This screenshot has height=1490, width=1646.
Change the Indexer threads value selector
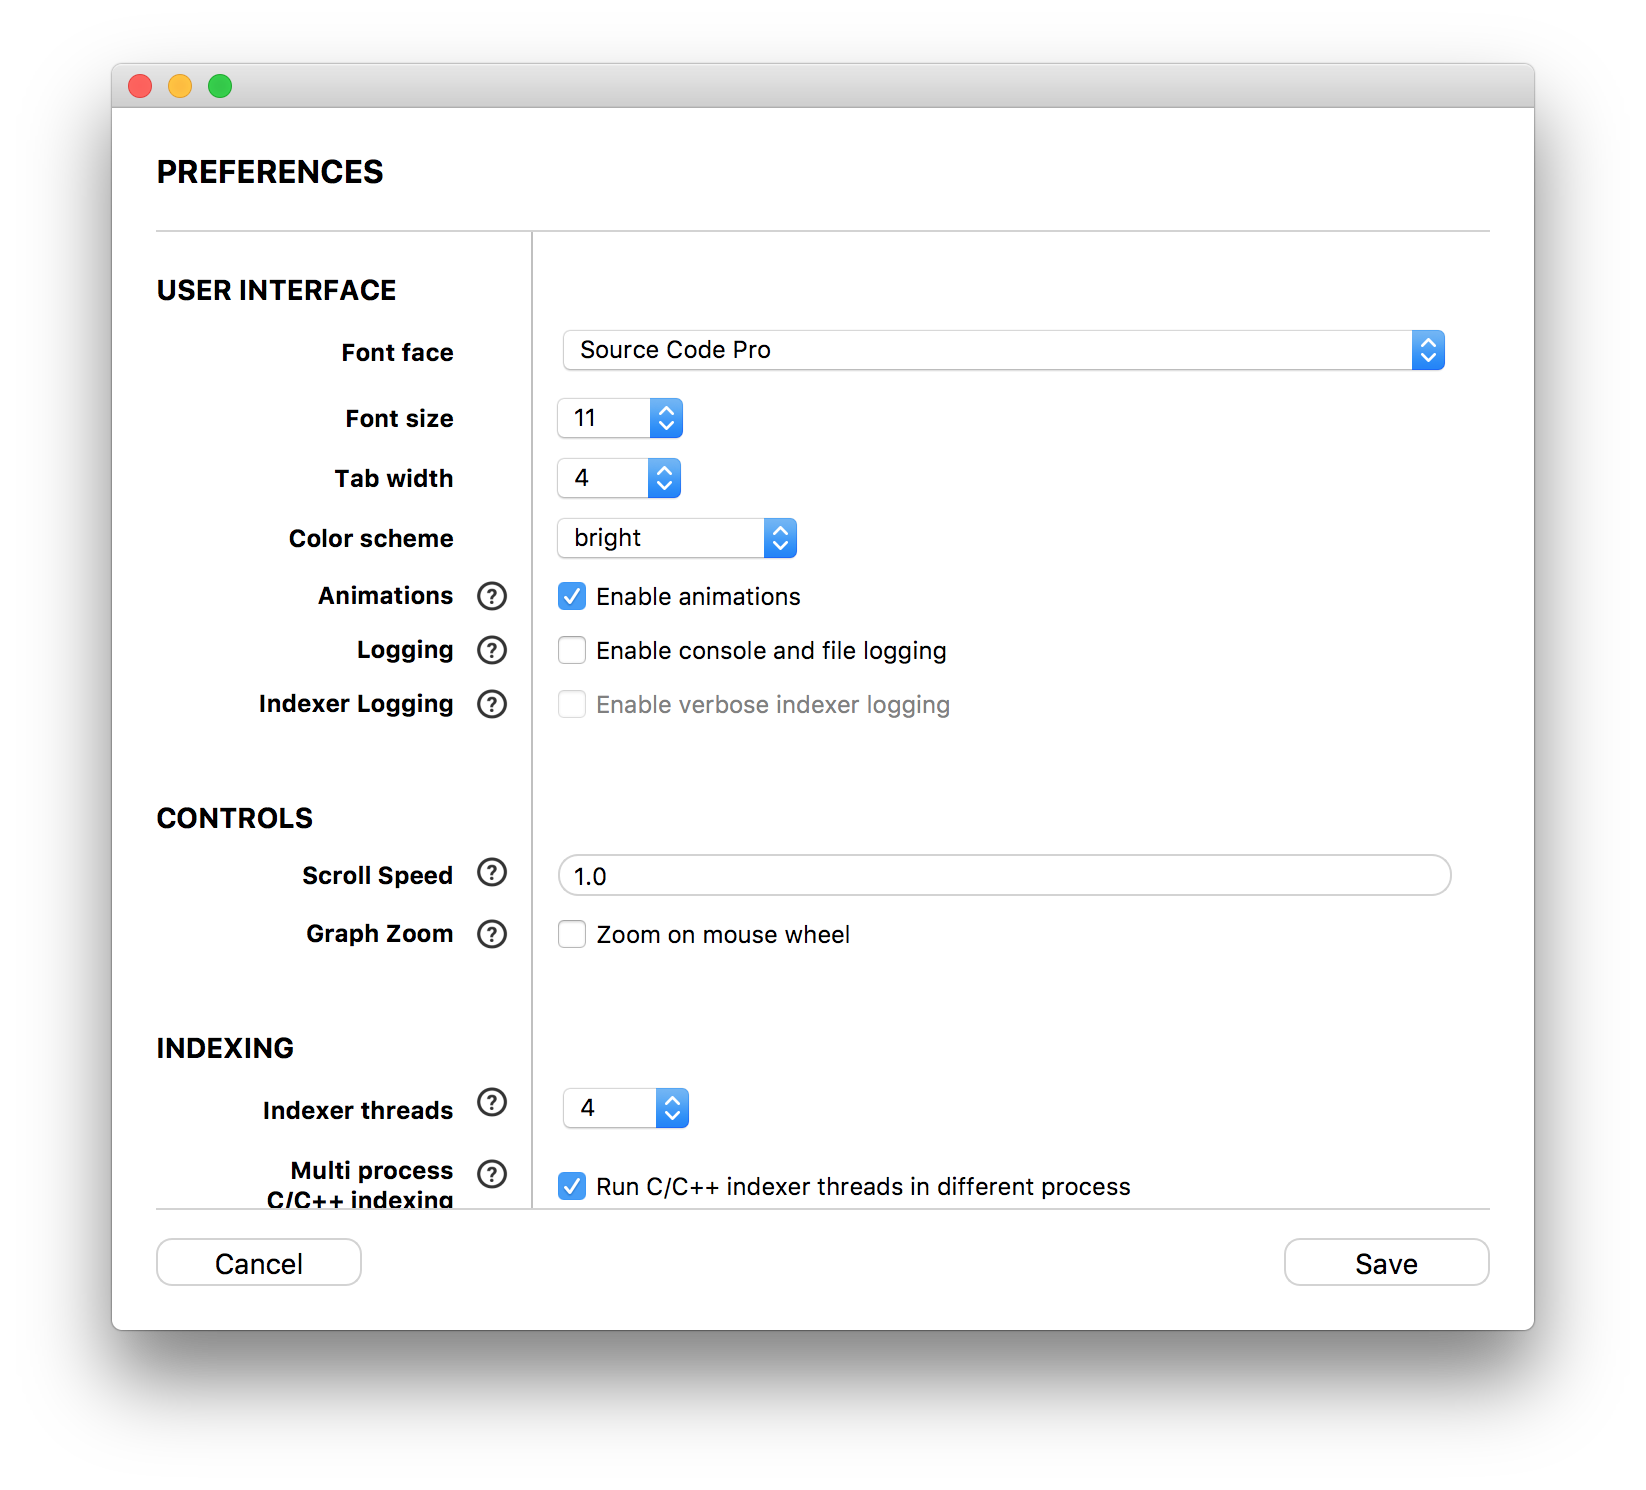click(626, 1108)
